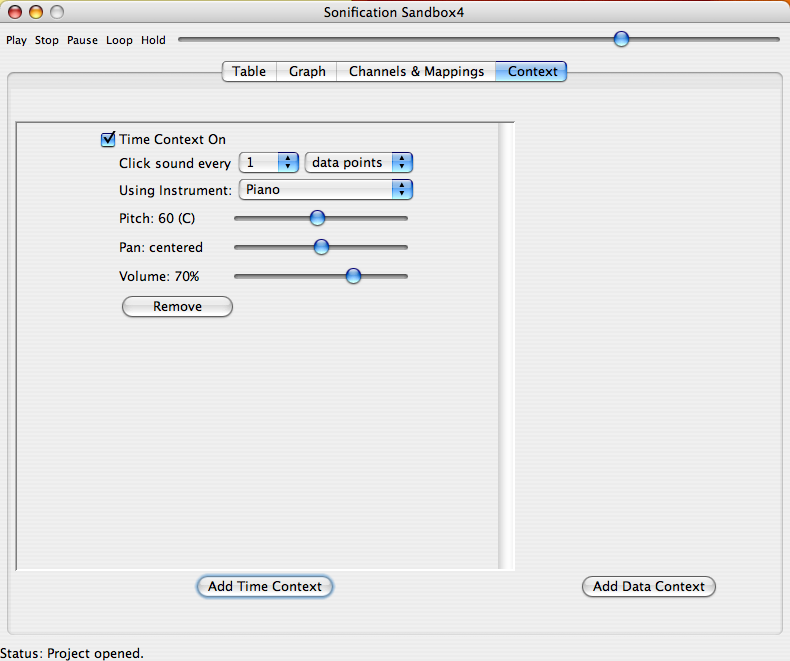Click the Pitch: 60 (C) label
790x661 pixels.
click(157, 218)
